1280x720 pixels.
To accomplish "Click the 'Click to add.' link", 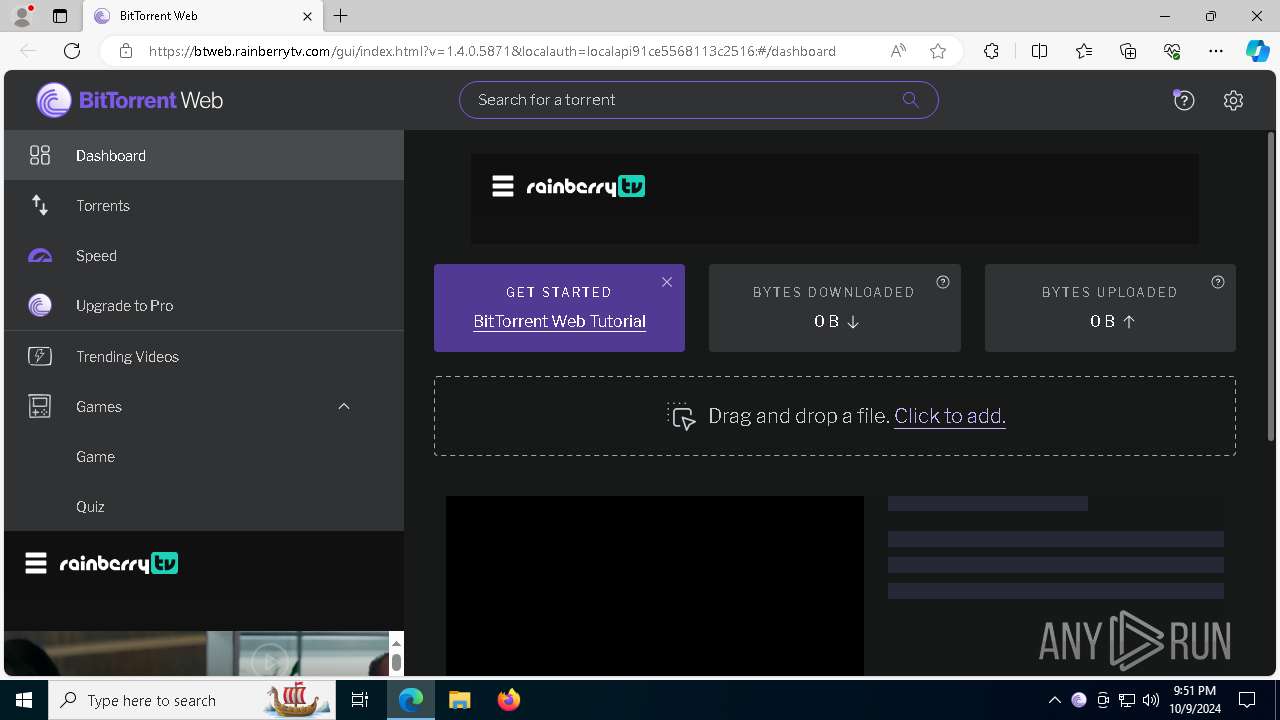I will click(x=950, y=416).
